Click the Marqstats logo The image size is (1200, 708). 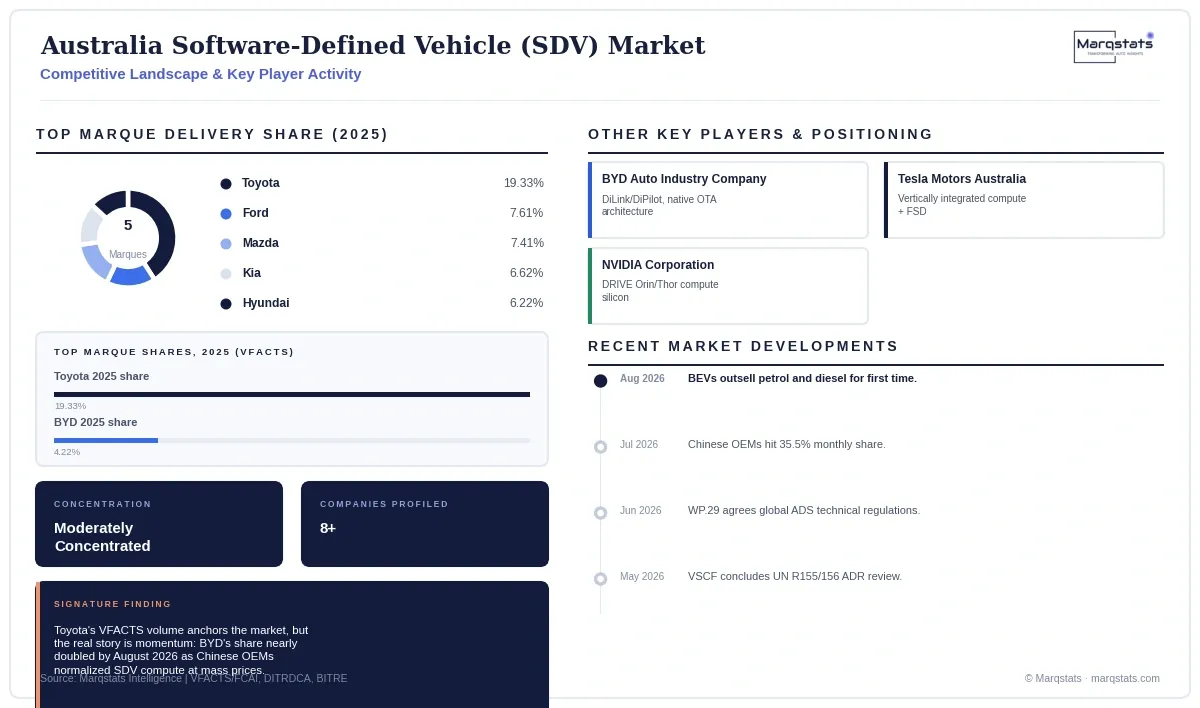pos(1114,46)
